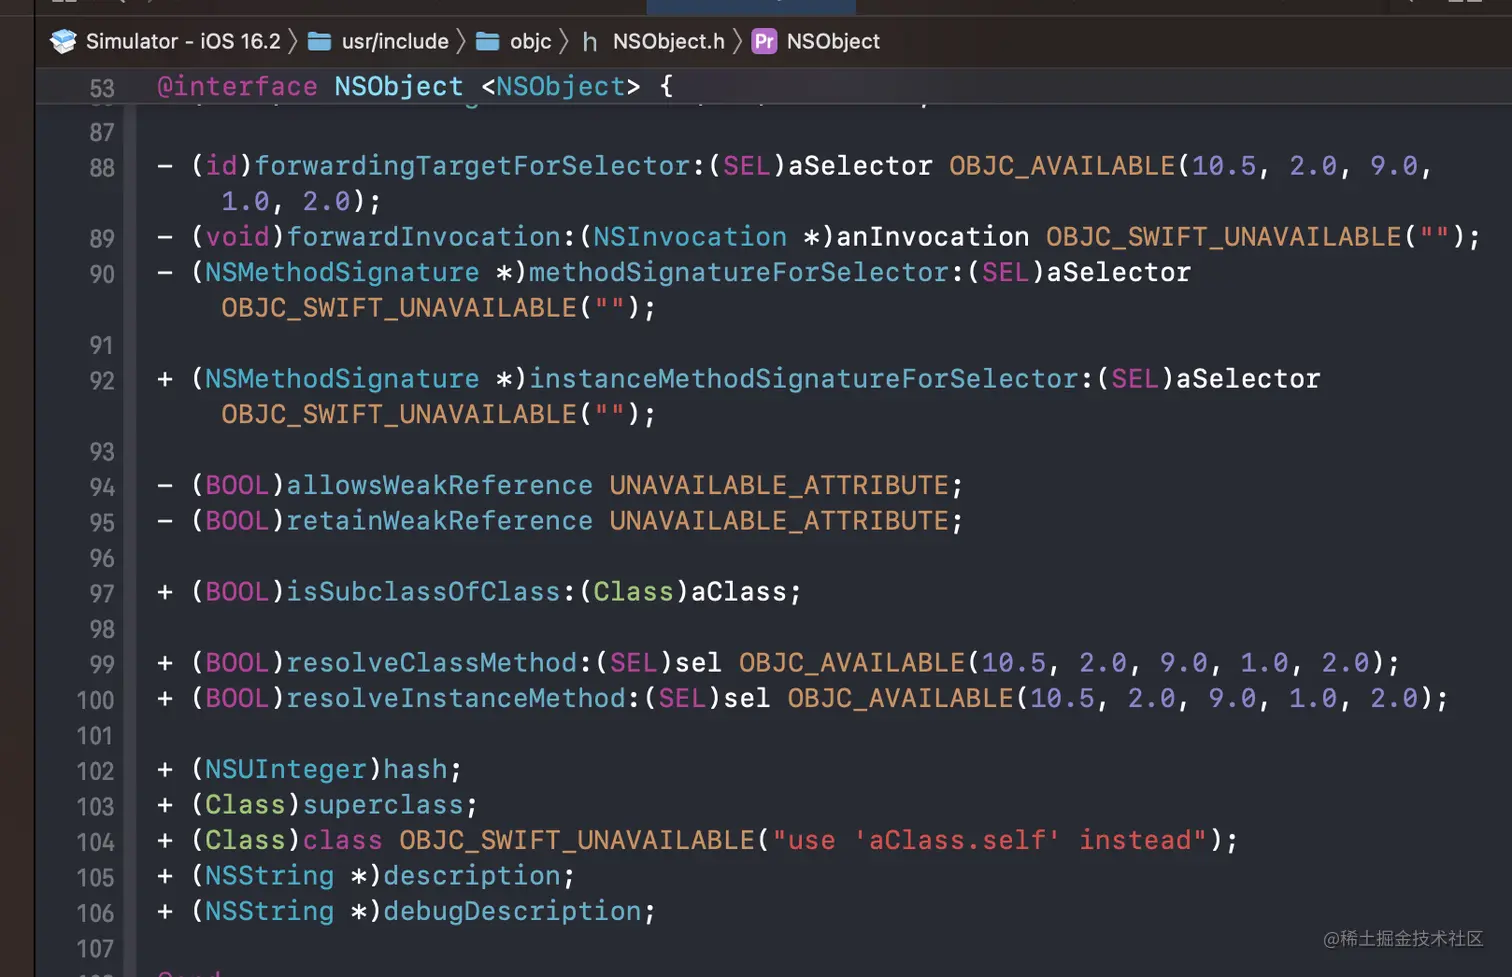
Task: Open the NSObject symbol breadcrumb
Action: click(x=833, y=41)
